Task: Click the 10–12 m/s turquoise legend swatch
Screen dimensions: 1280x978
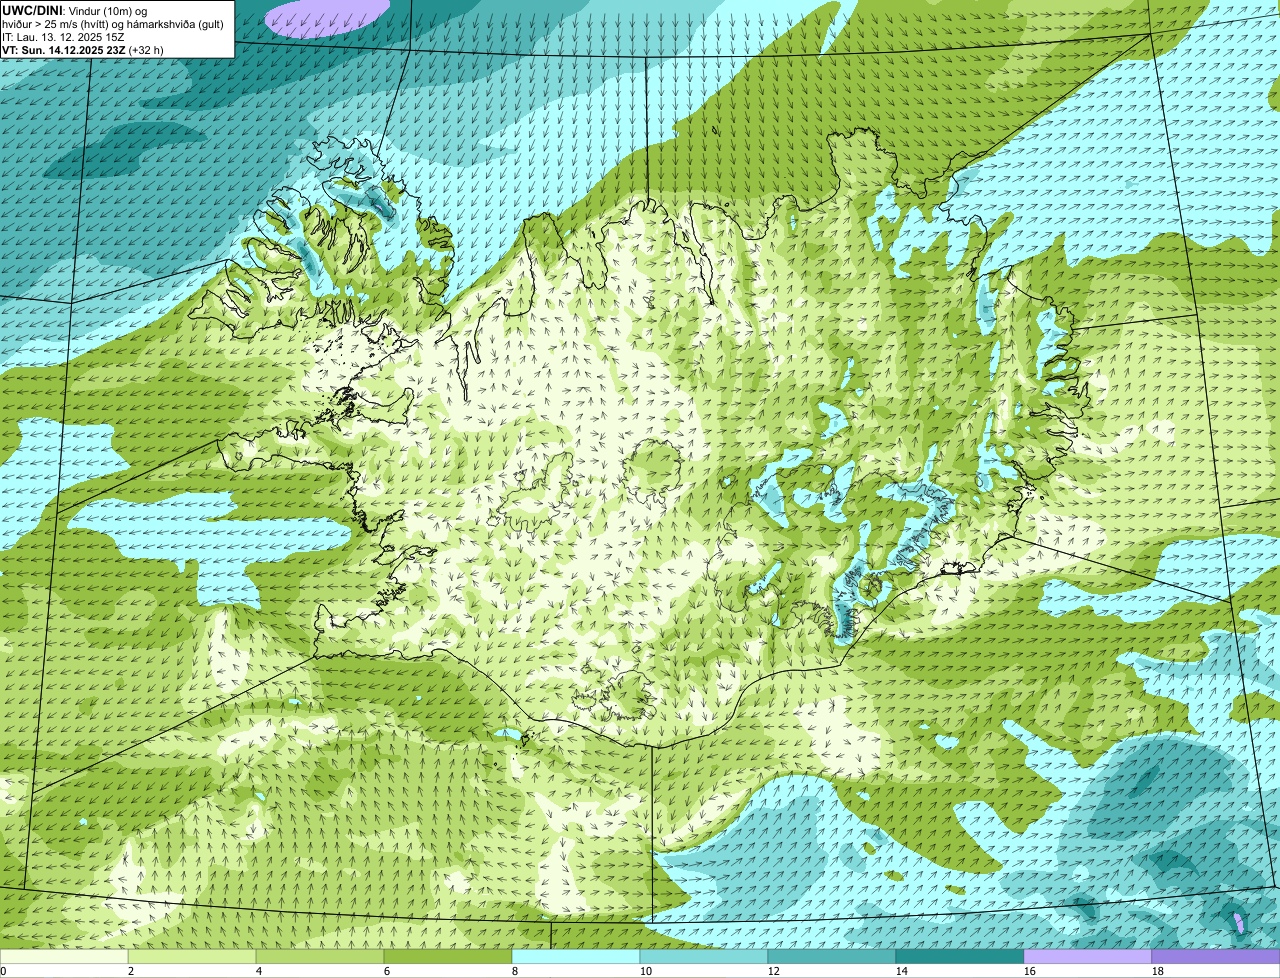Action: pyautogui.click(x=704, y=956)
